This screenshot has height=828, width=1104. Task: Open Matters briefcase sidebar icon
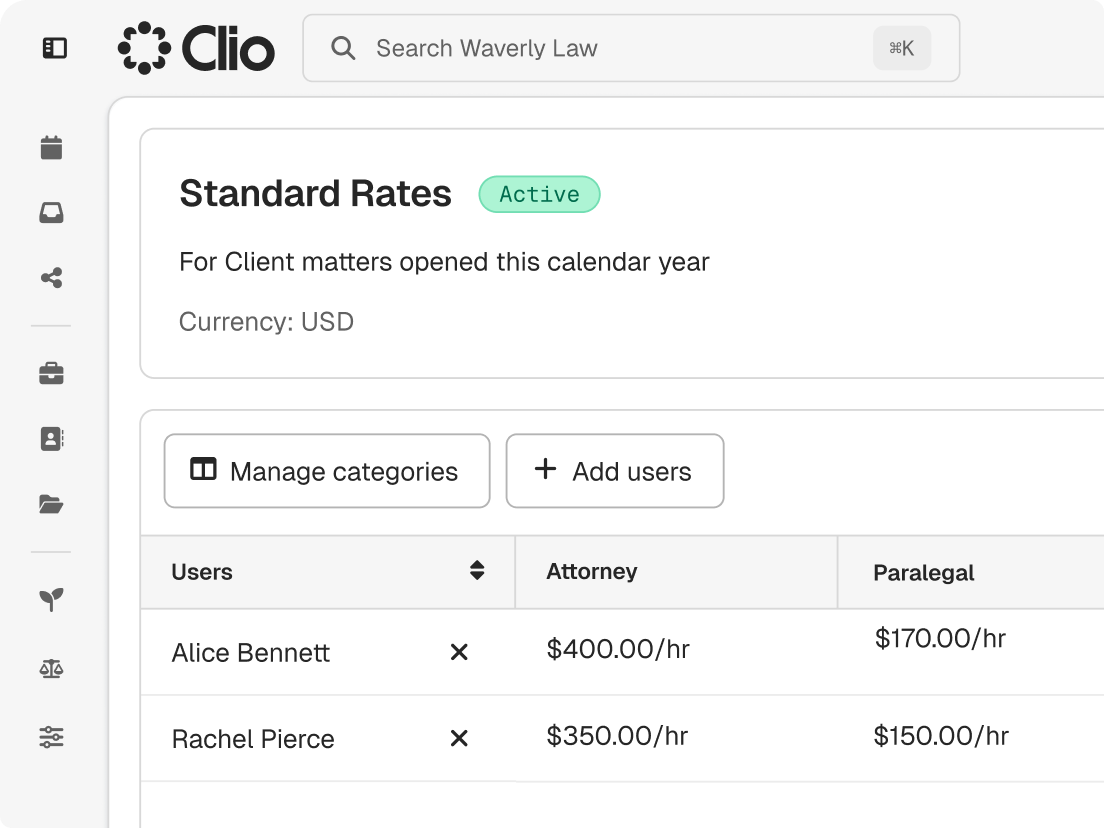51,373
